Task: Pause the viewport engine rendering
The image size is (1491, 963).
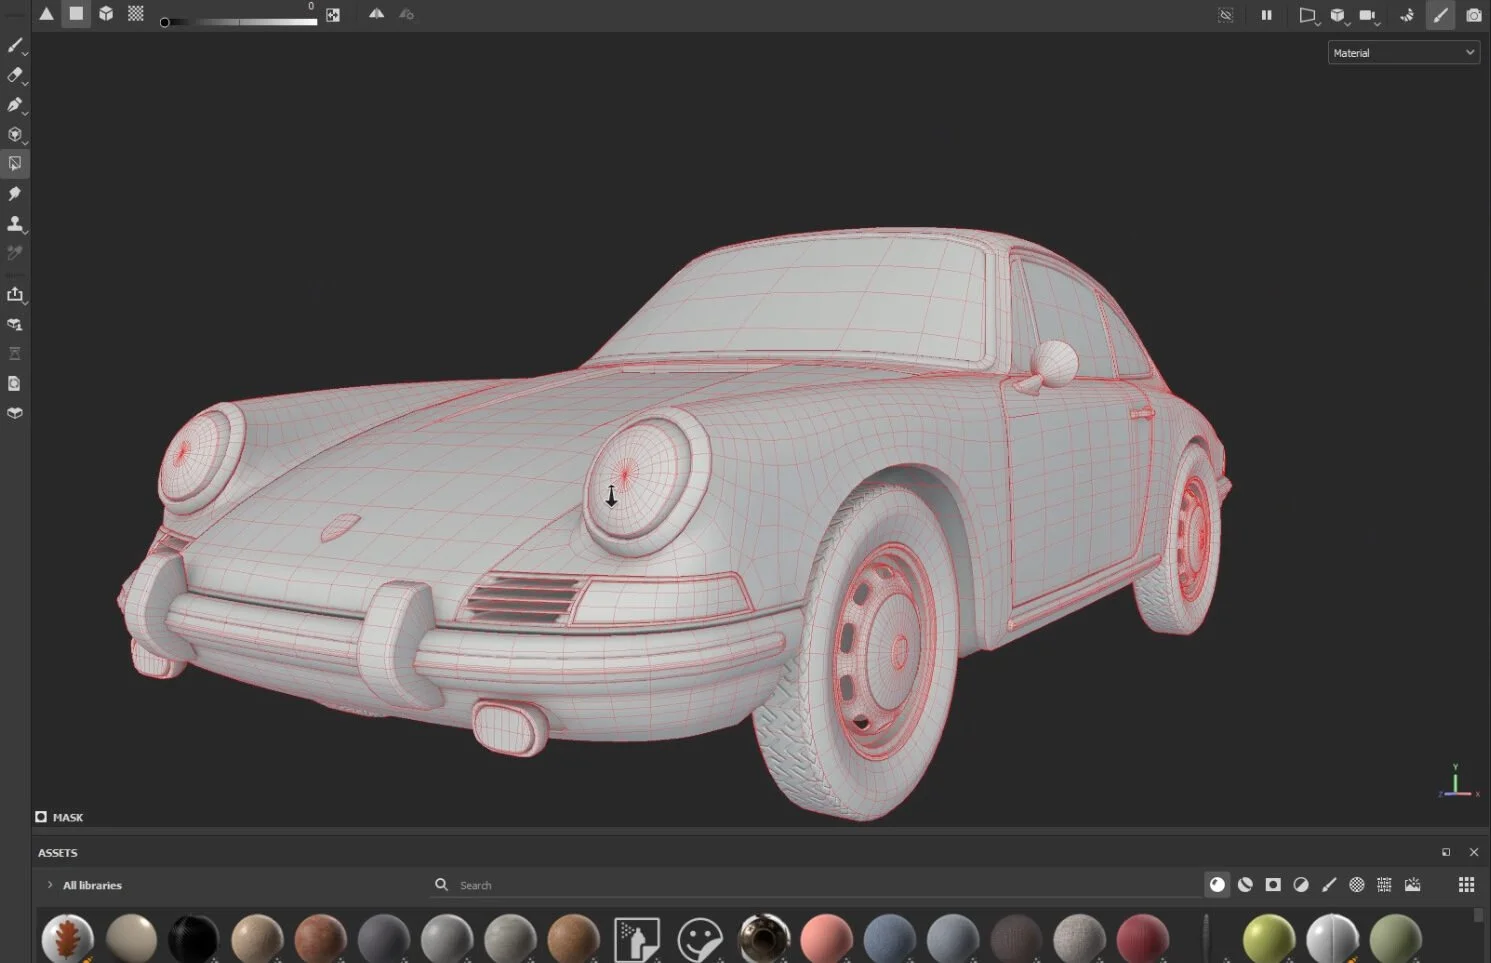Action: [1266, 15]
